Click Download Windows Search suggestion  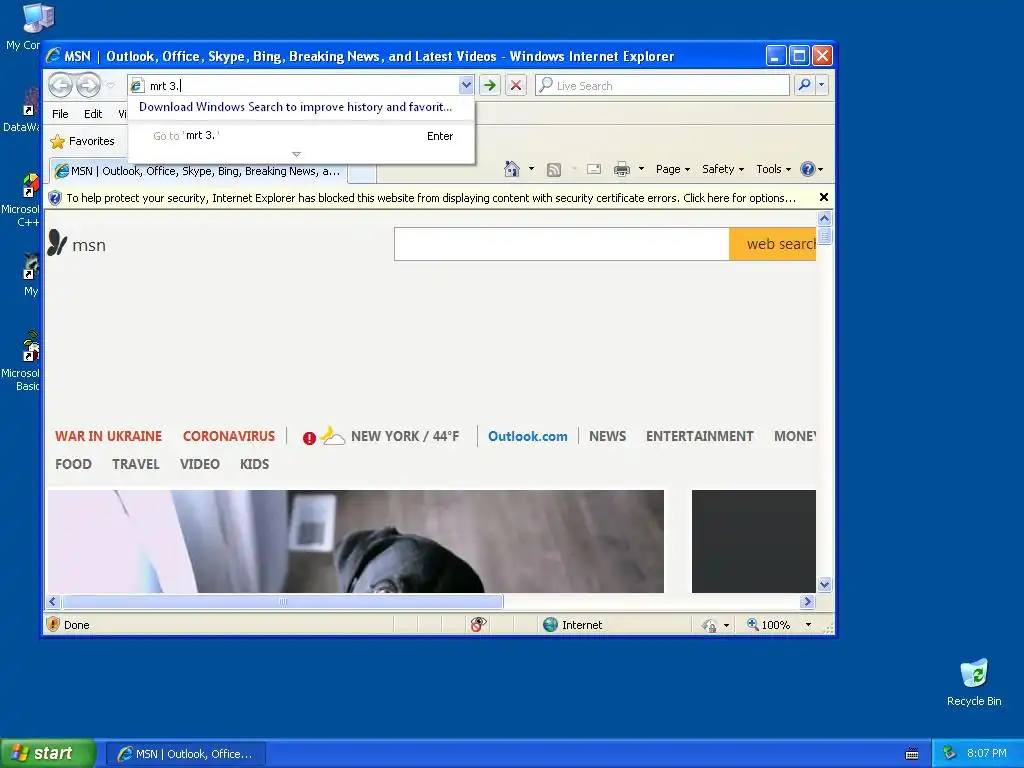[295, 107]
